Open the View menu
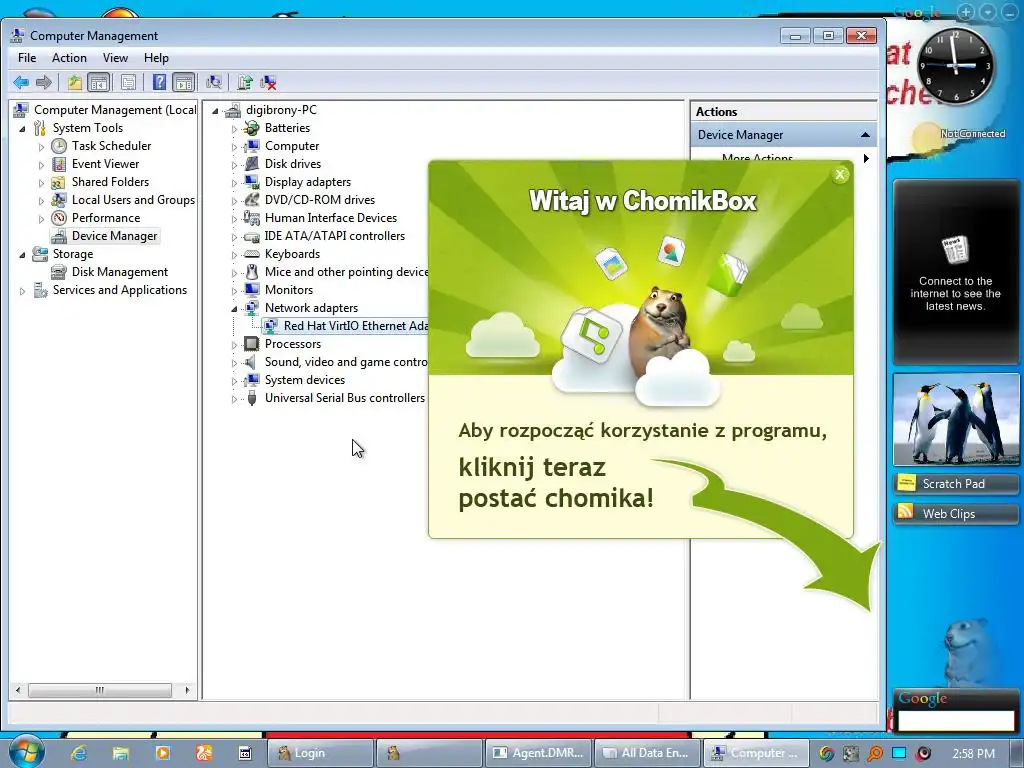Screen dimensions: 1024x768 point(115,58)
